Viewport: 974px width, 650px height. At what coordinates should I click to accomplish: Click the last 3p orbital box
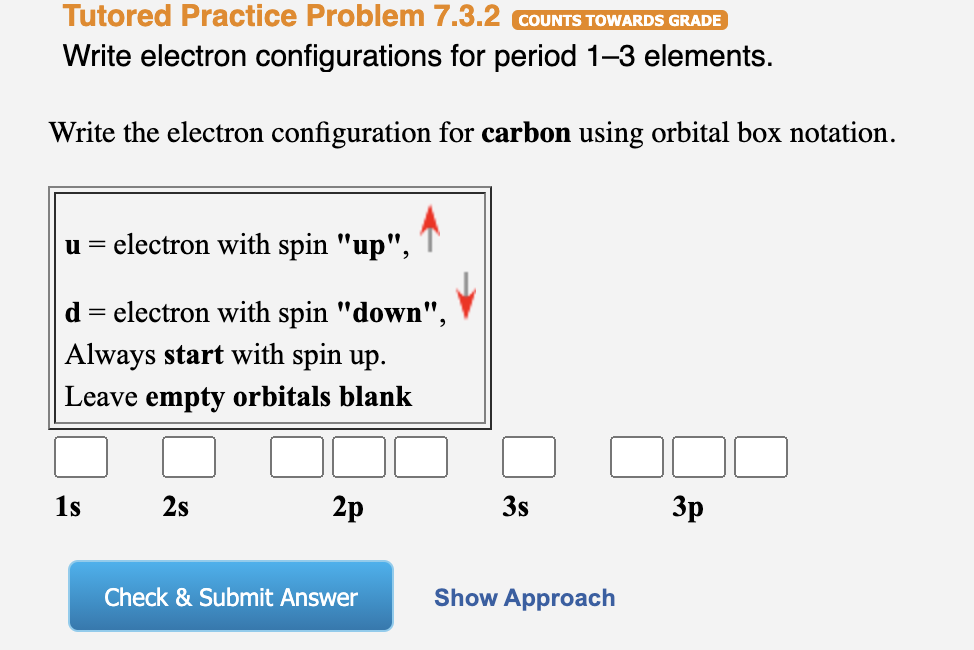pos(761,456)
